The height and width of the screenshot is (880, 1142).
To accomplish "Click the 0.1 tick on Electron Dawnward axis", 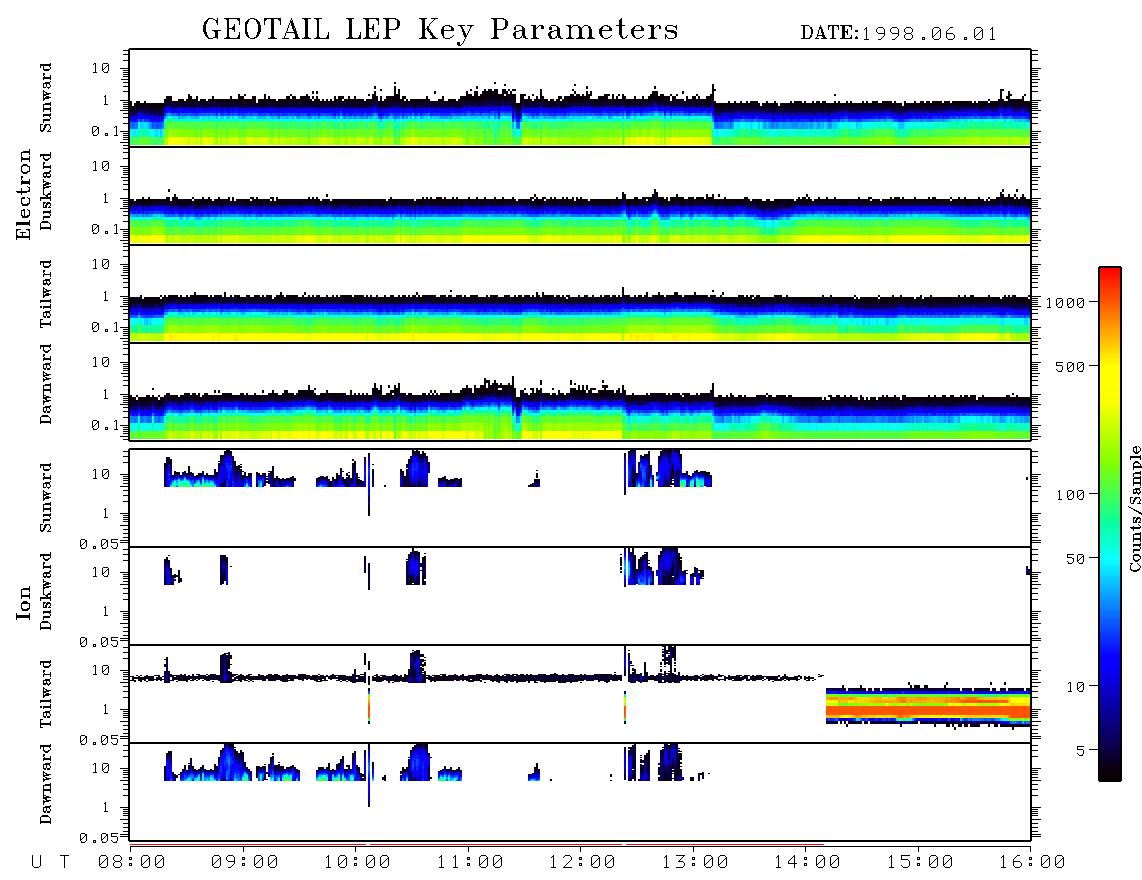I will pyautogui.click(x=105, y=425).
